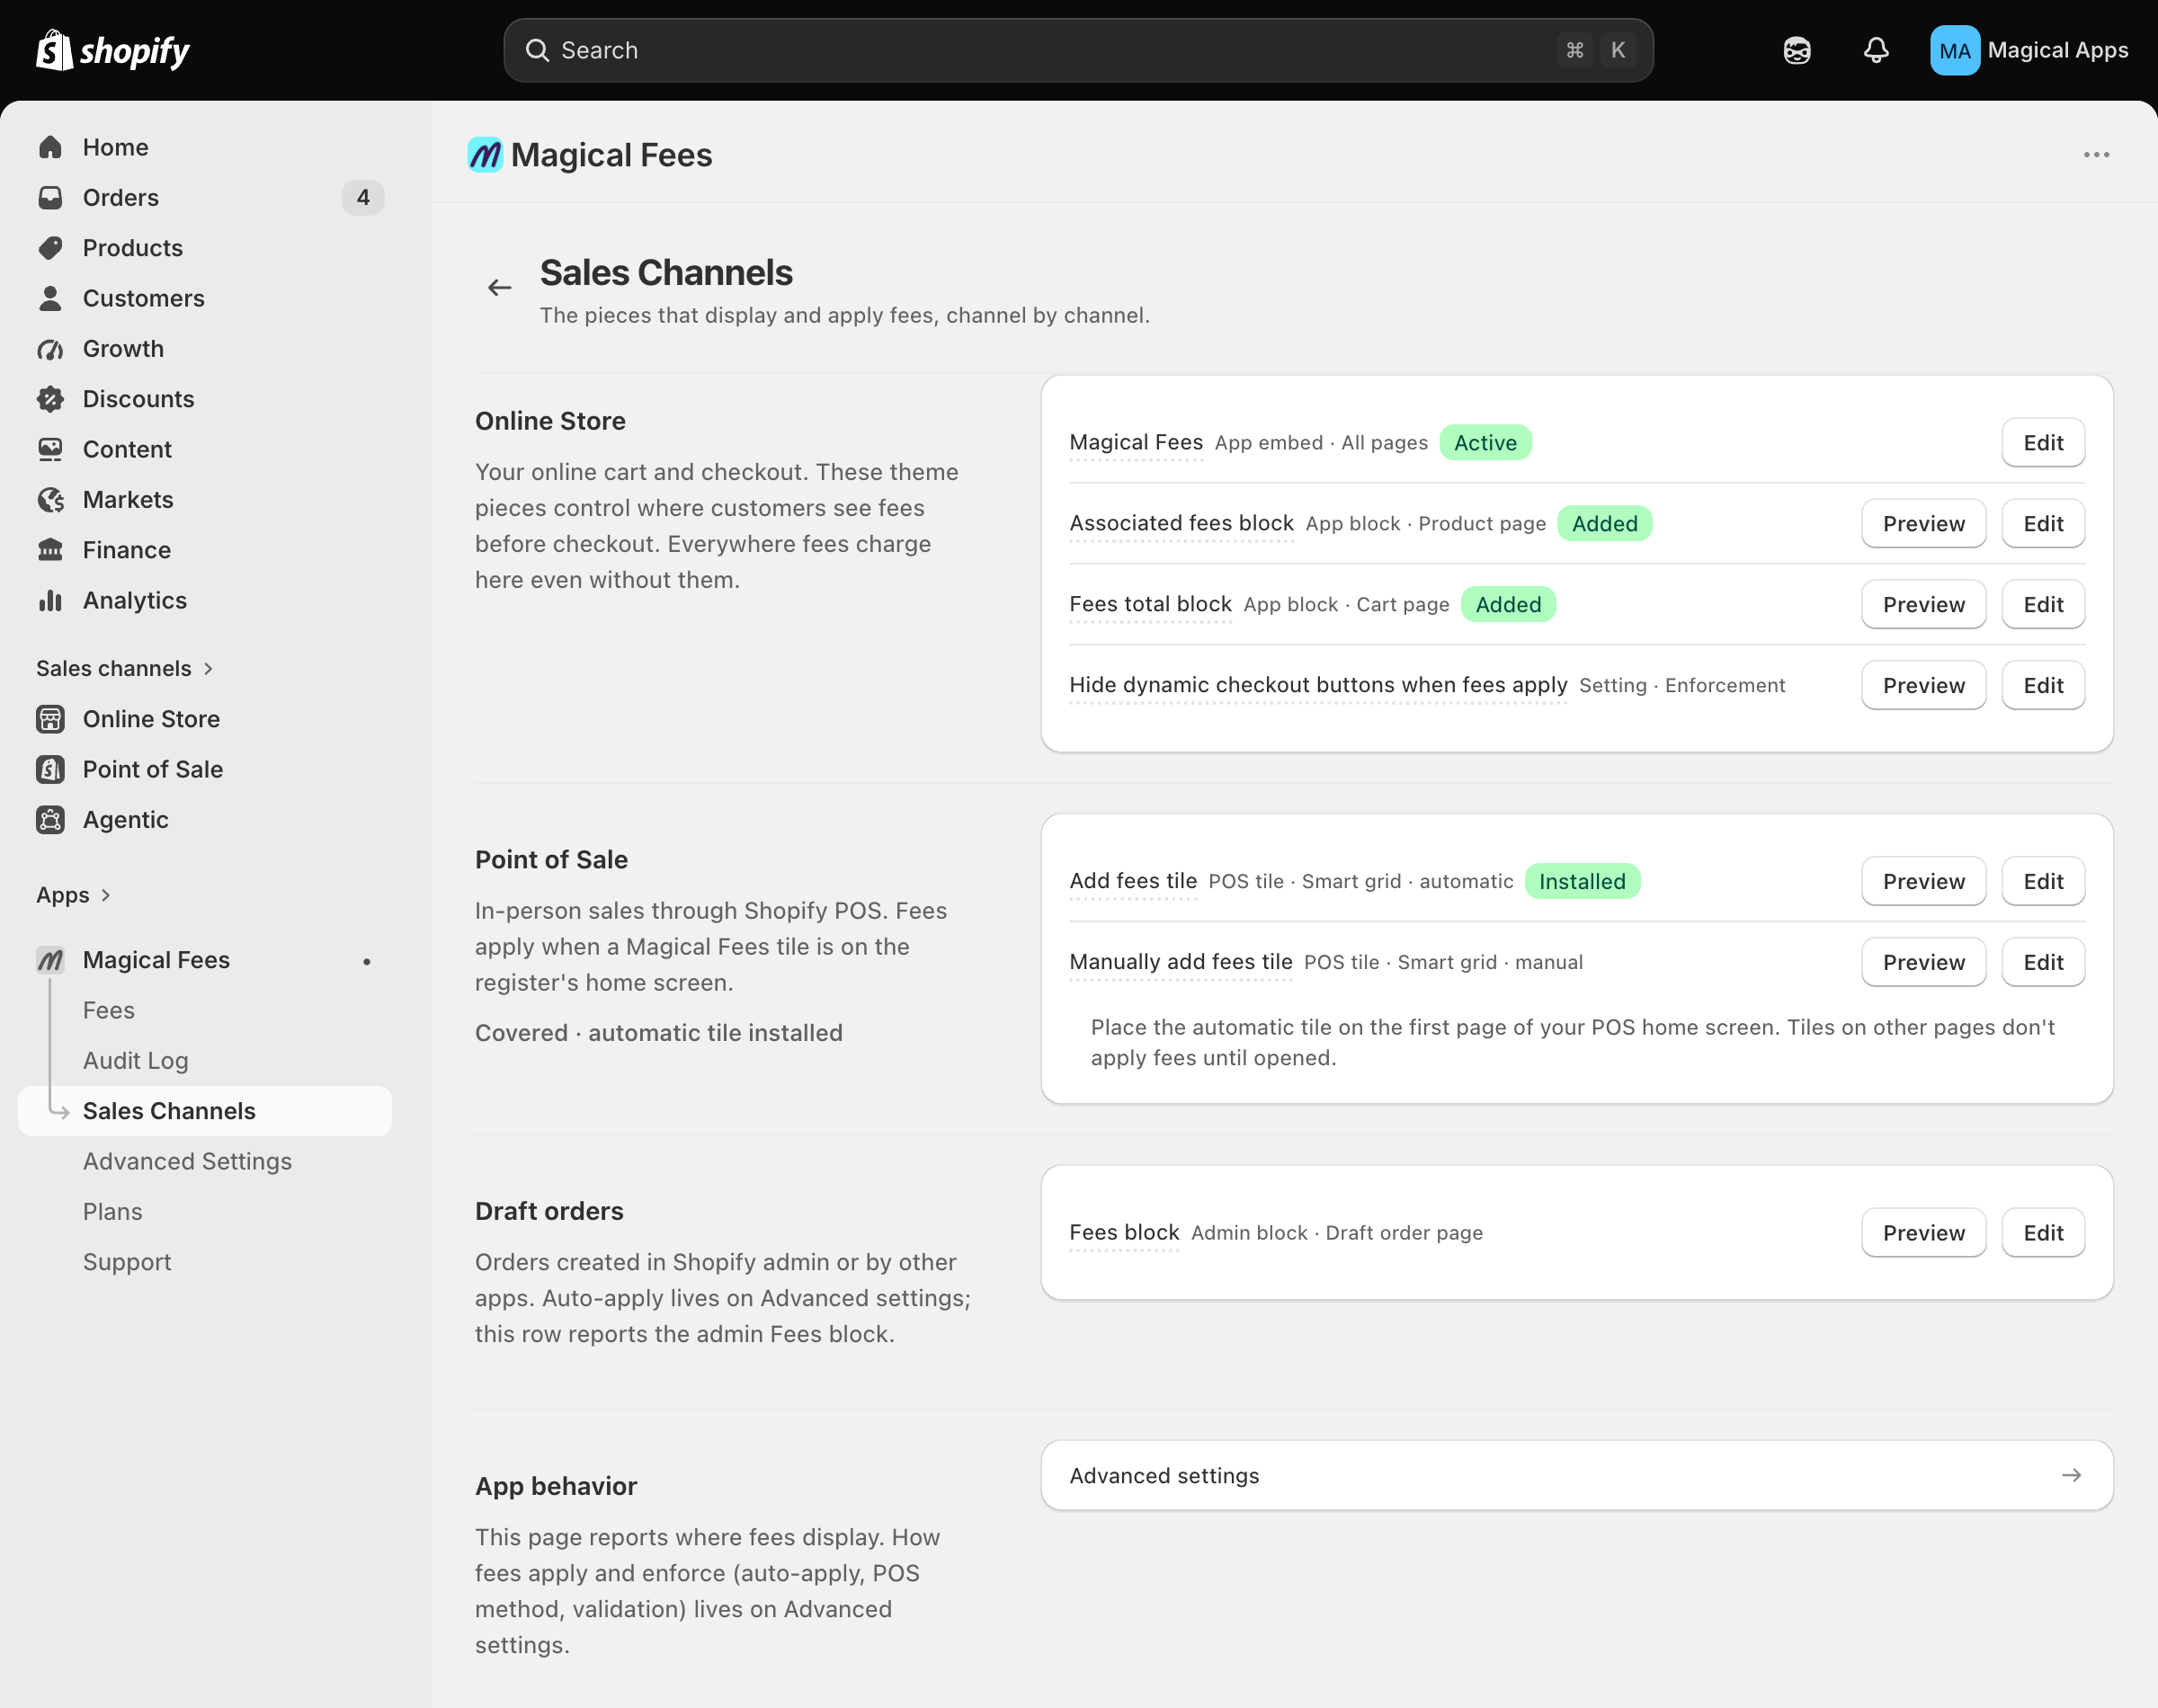Focus the Search field

pos(1078,50)
